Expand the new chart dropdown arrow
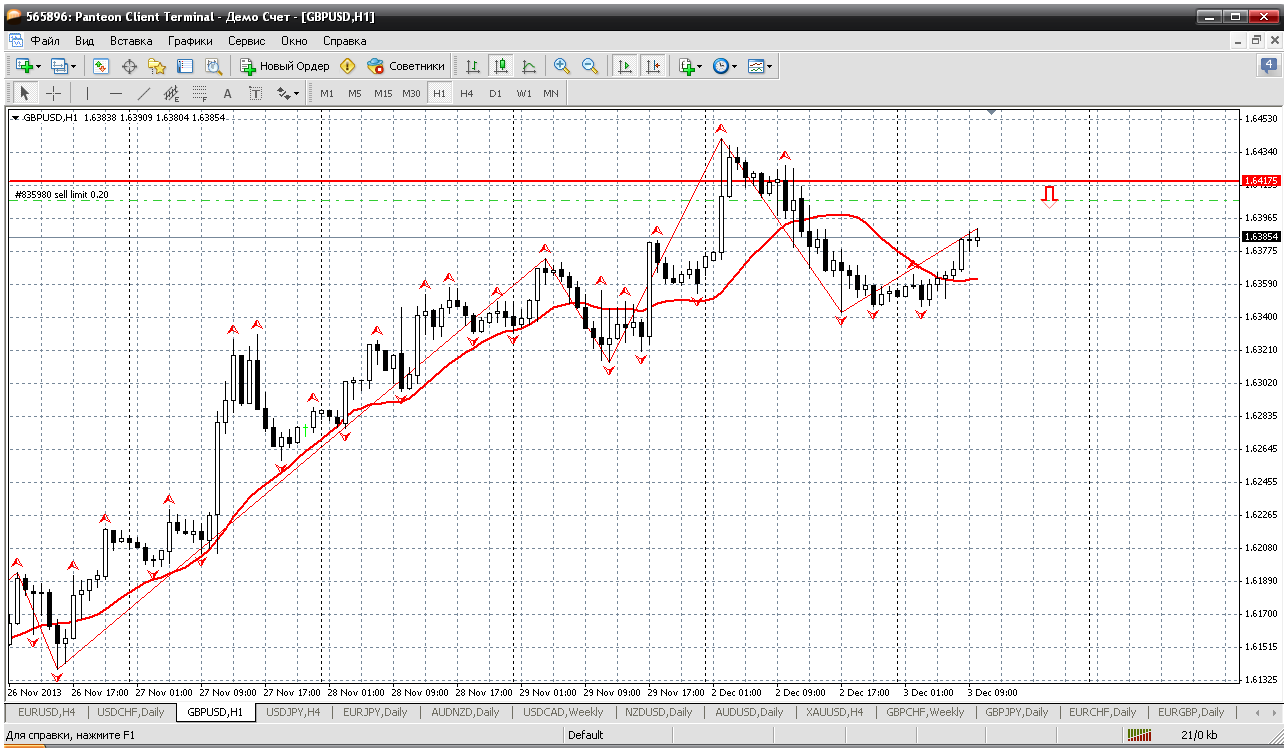This screenshot has height=748, width=1288. [39, 67]
